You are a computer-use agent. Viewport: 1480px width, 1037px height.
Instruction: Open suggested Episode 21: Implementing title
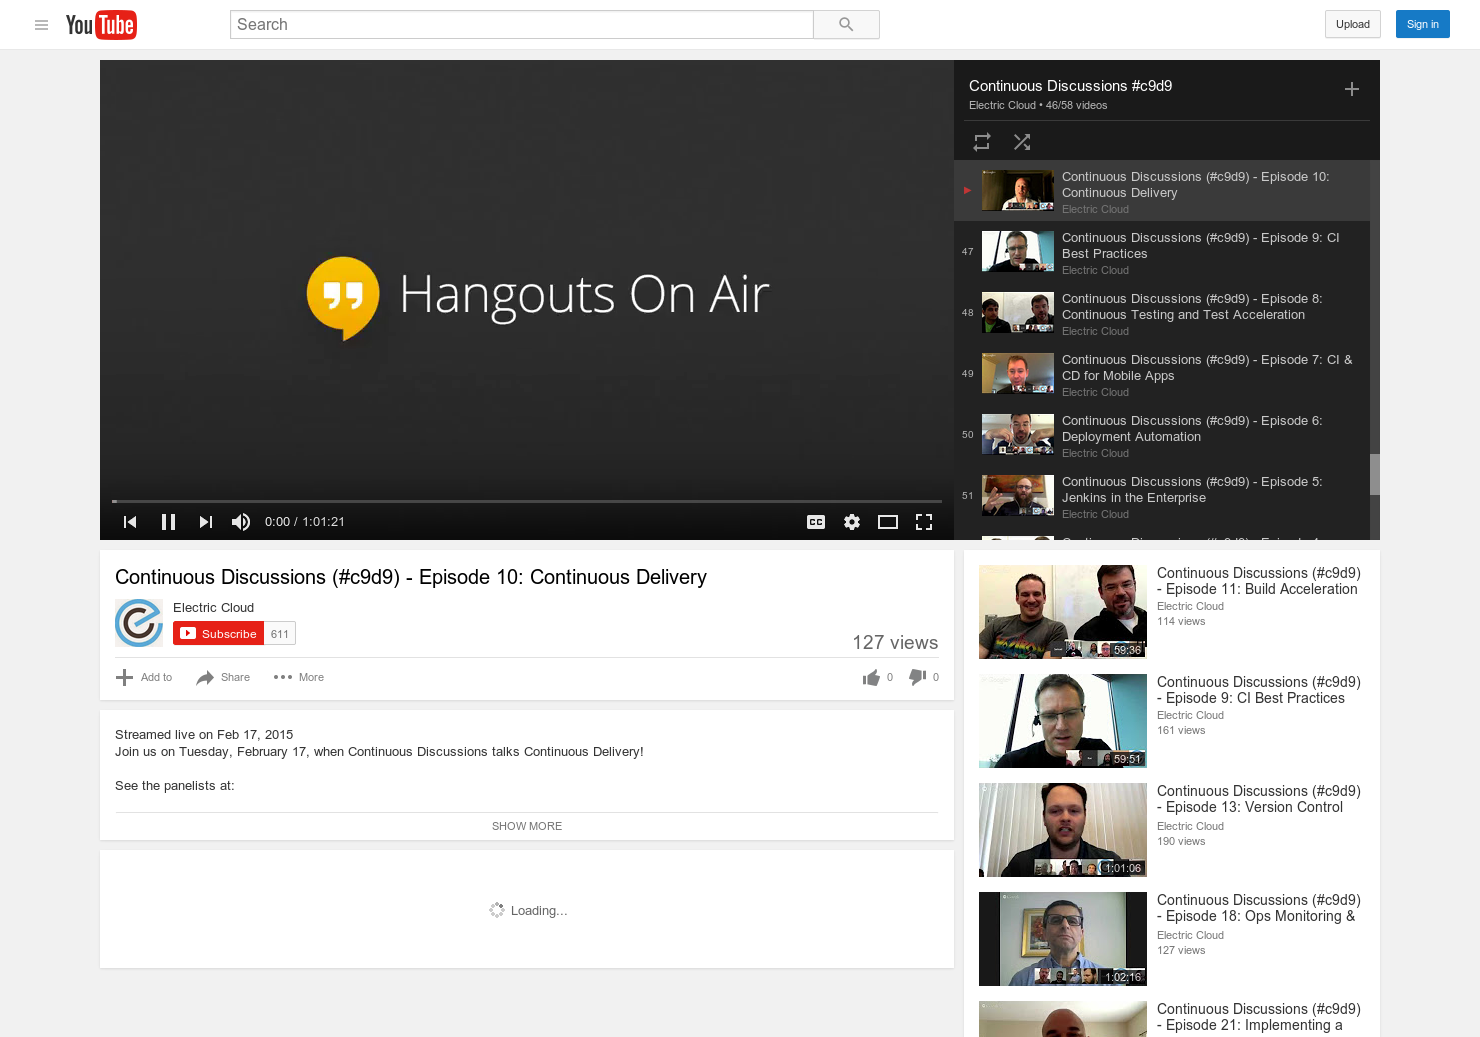pyautogui.click(x=1258, y=1017)
